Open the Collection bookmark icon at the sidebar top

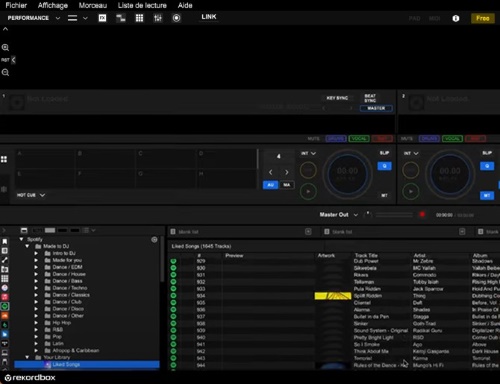5,241
